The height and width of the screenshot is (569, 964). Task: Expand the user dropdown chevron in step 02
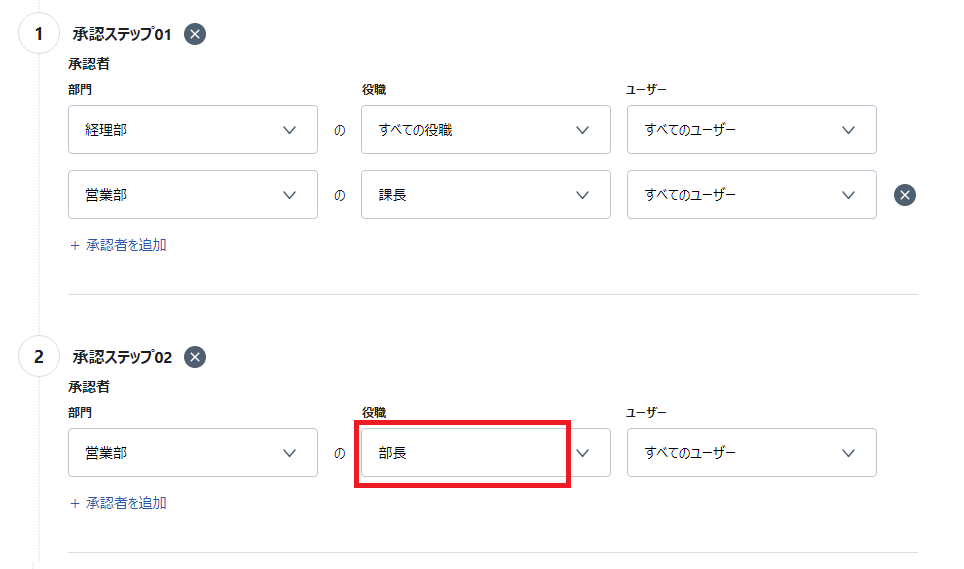coord(848,453)
